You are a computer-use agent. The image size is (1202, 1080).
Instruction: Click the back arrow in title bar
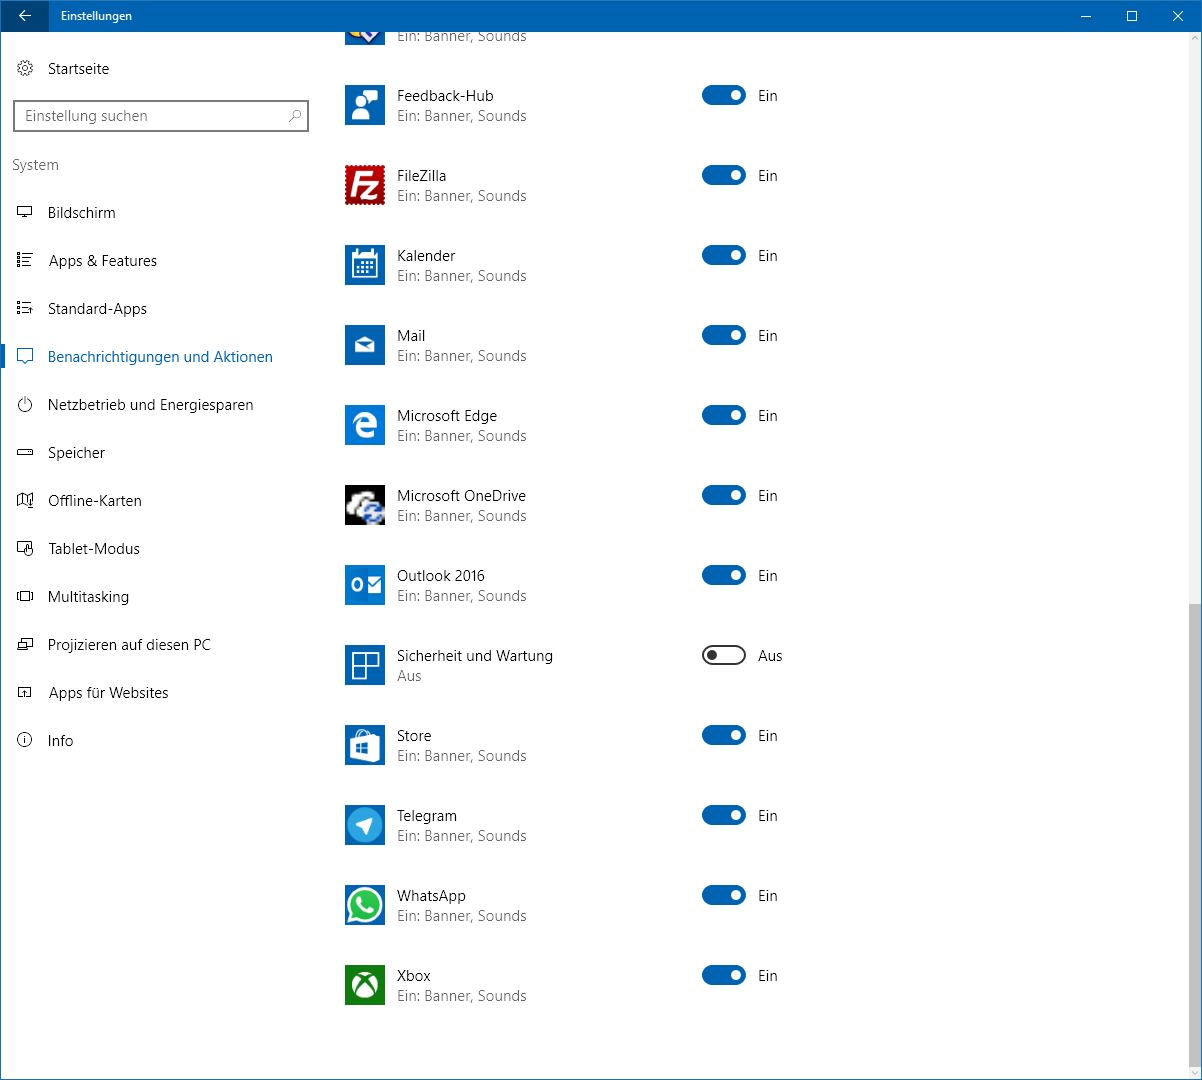tap(24, 16)
